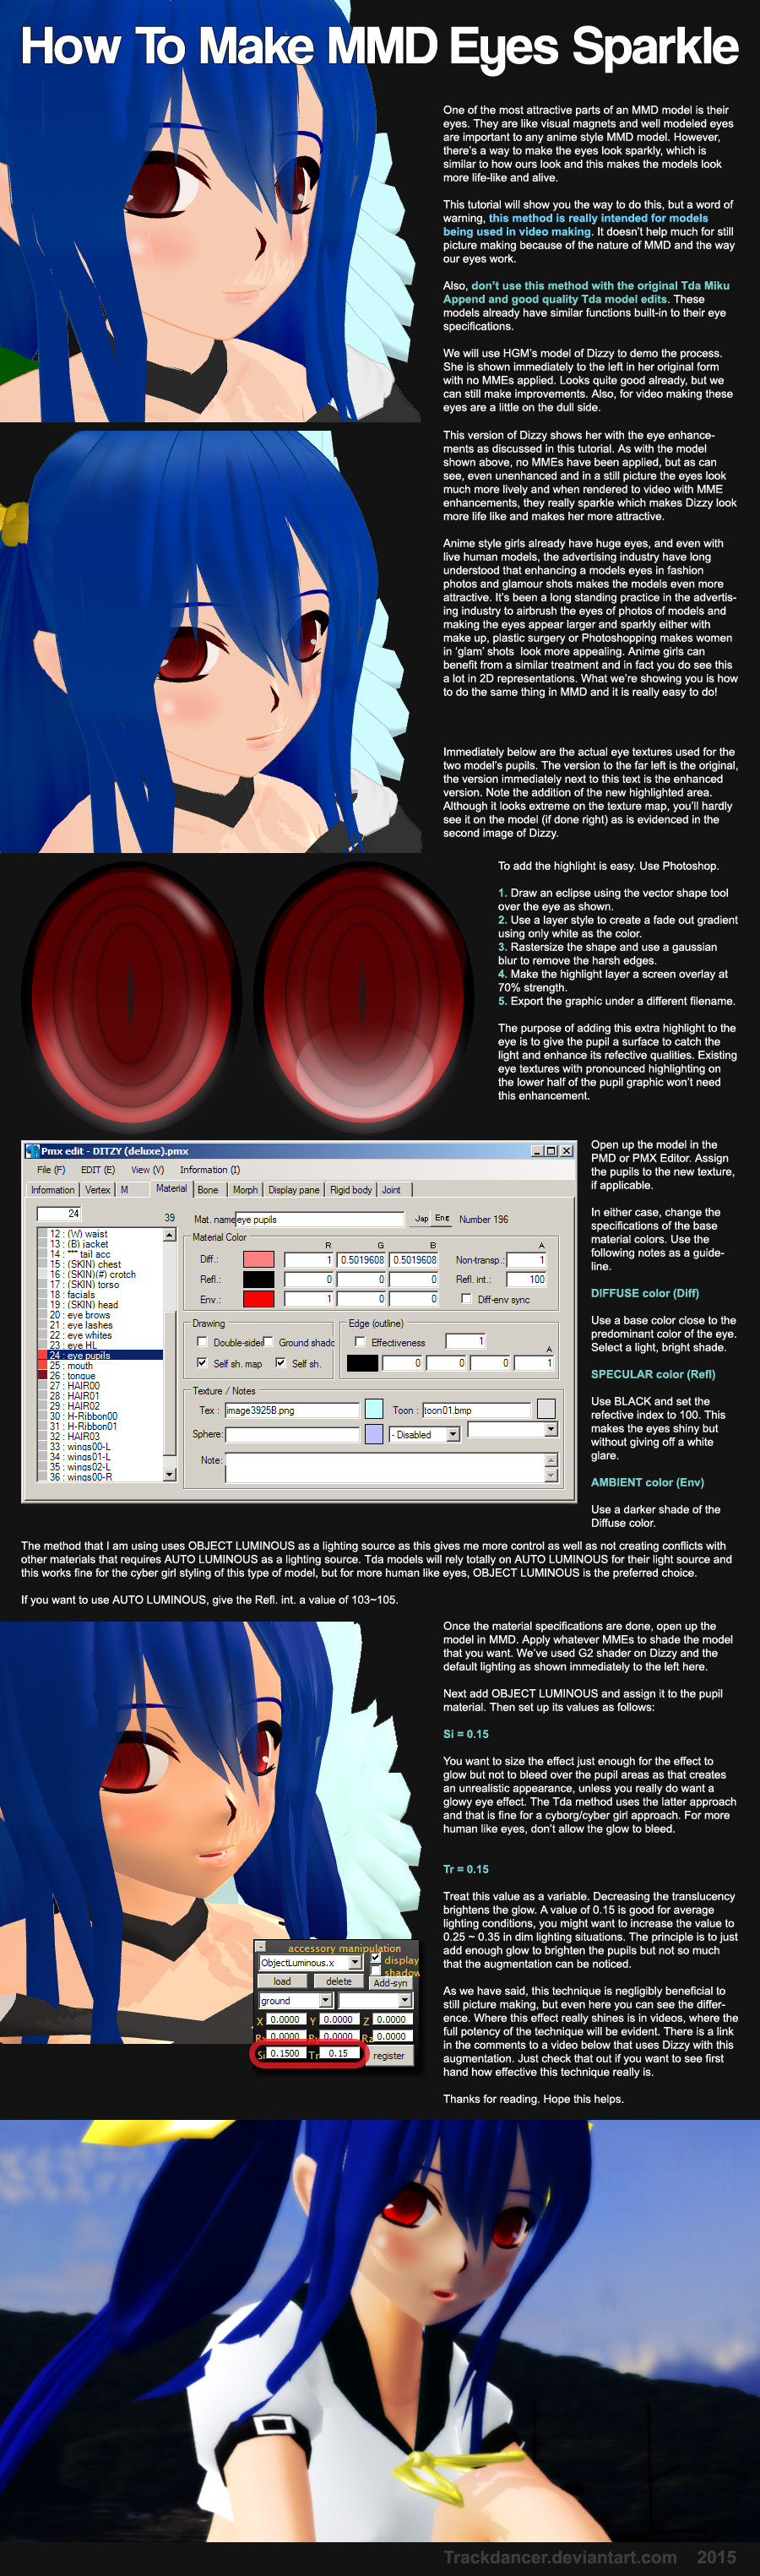Click the Non-transp. value field
Screen dimensions: 760x2576
[526, 1260]
